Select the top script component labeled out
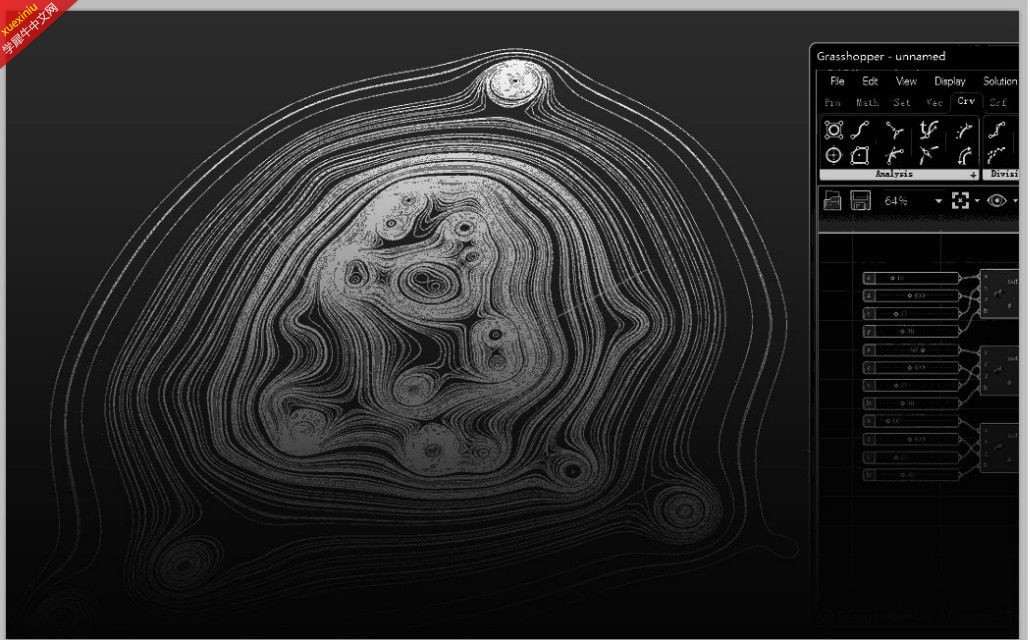This screenshot has width=1028, height=640. (999, 293)
